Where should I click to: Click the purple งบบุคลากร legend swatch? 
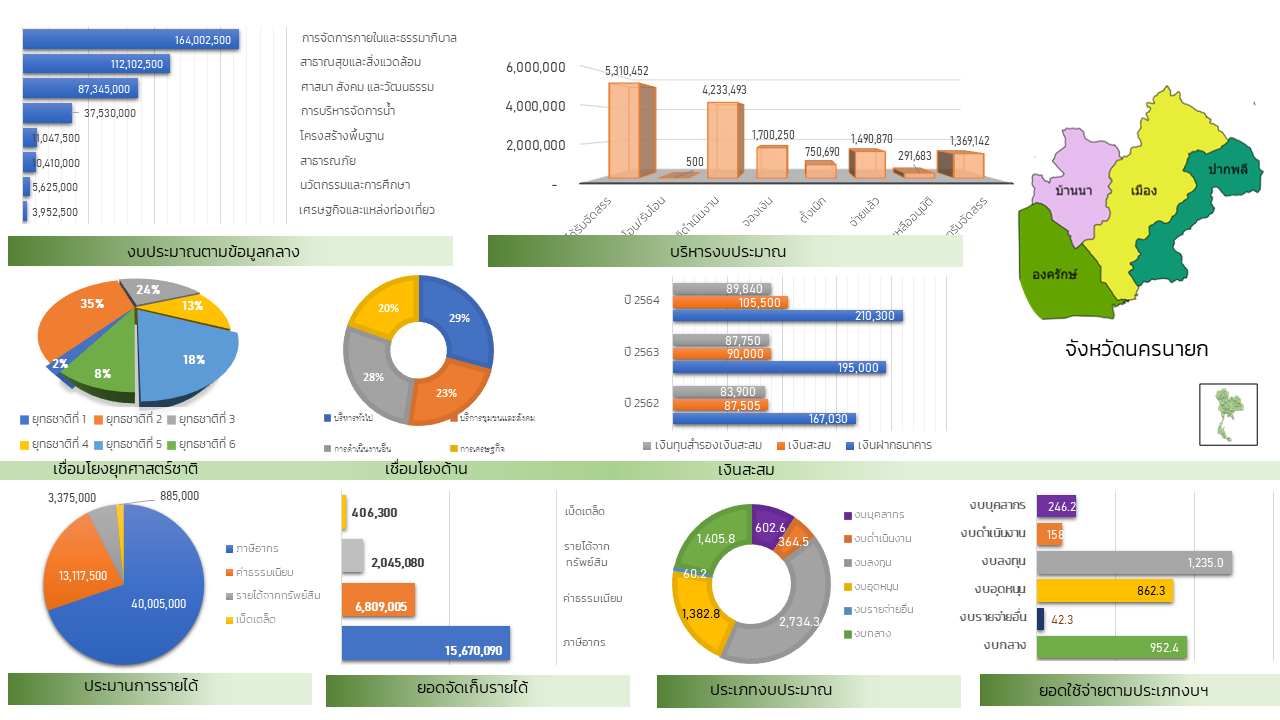[846, 515]
